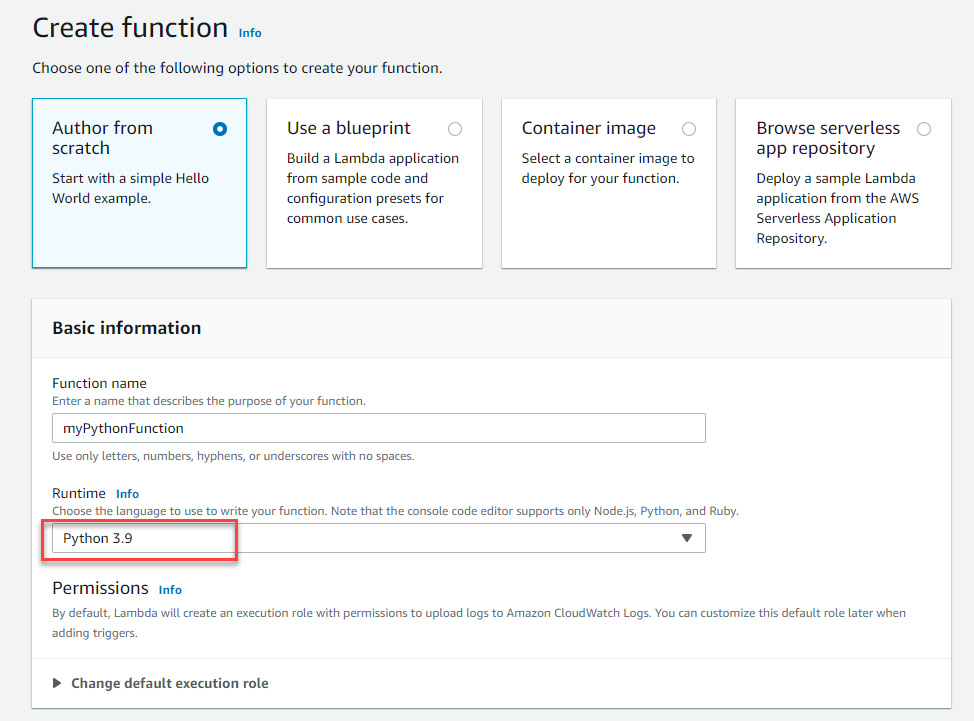The image size is (974, 721).
Task: Click the Basic information section header
Action: (126, 328)
